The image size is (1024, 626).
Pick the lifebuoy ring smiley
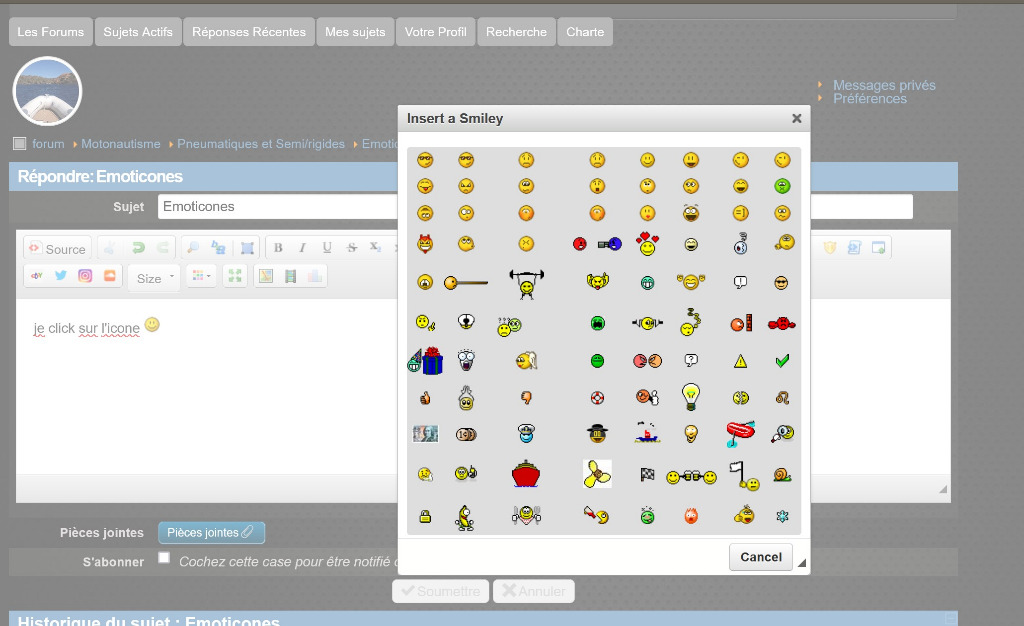click(x=597, y=397)
